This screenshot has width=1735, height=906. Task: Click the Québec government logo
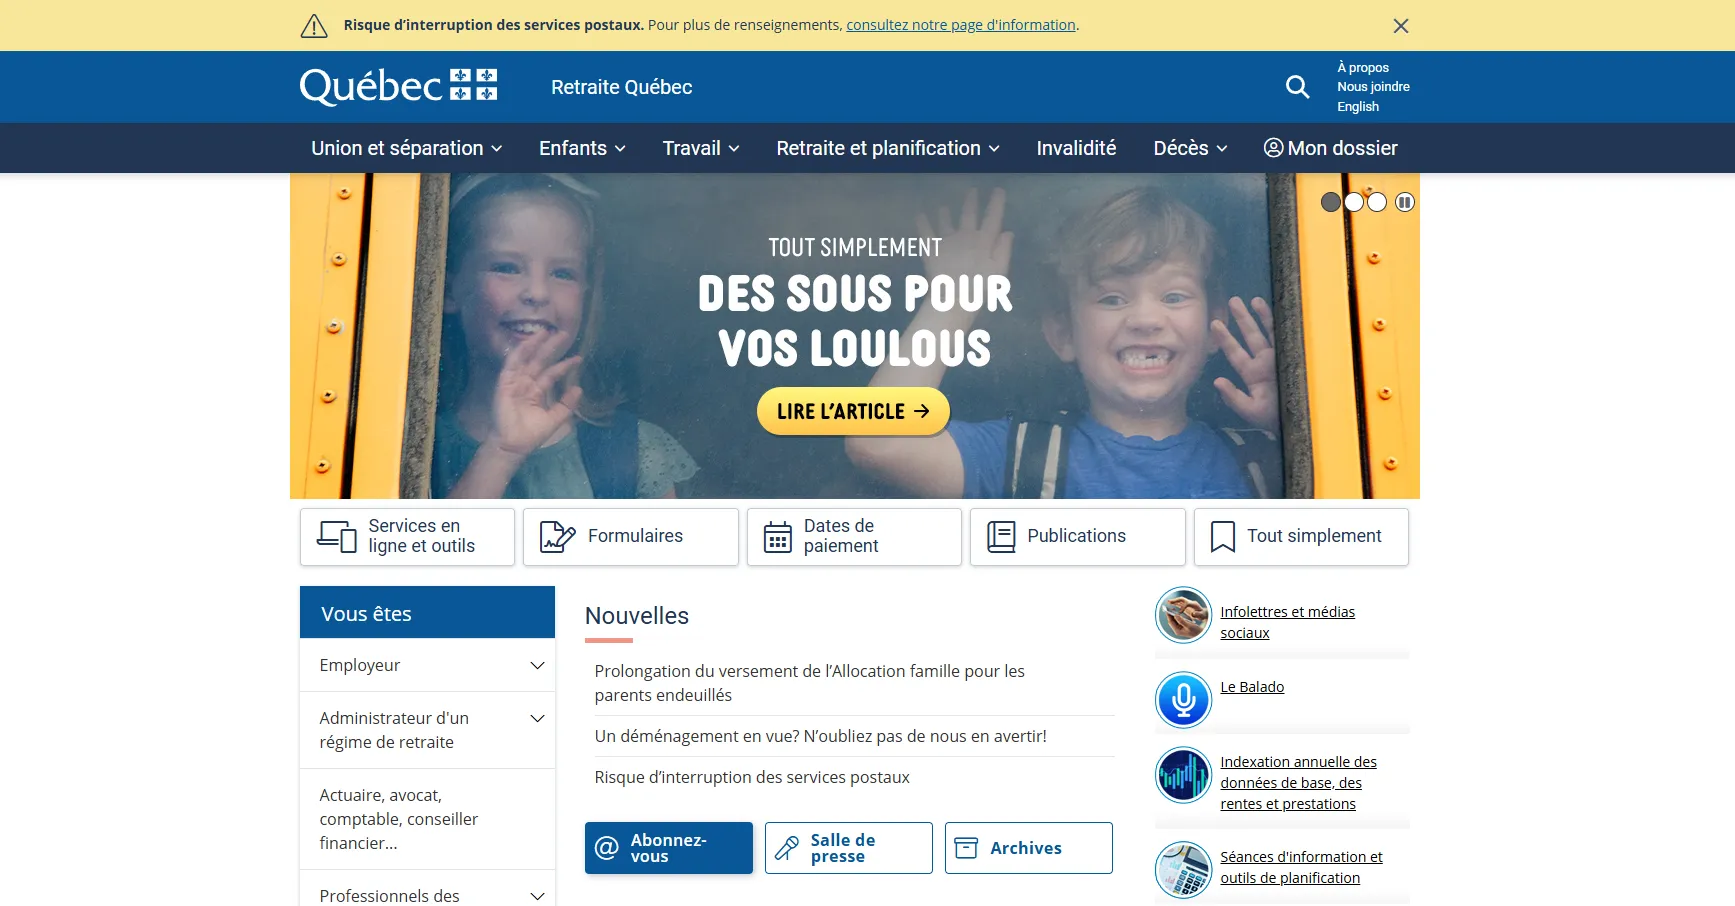pyautogui.click(x=399, y=87)
